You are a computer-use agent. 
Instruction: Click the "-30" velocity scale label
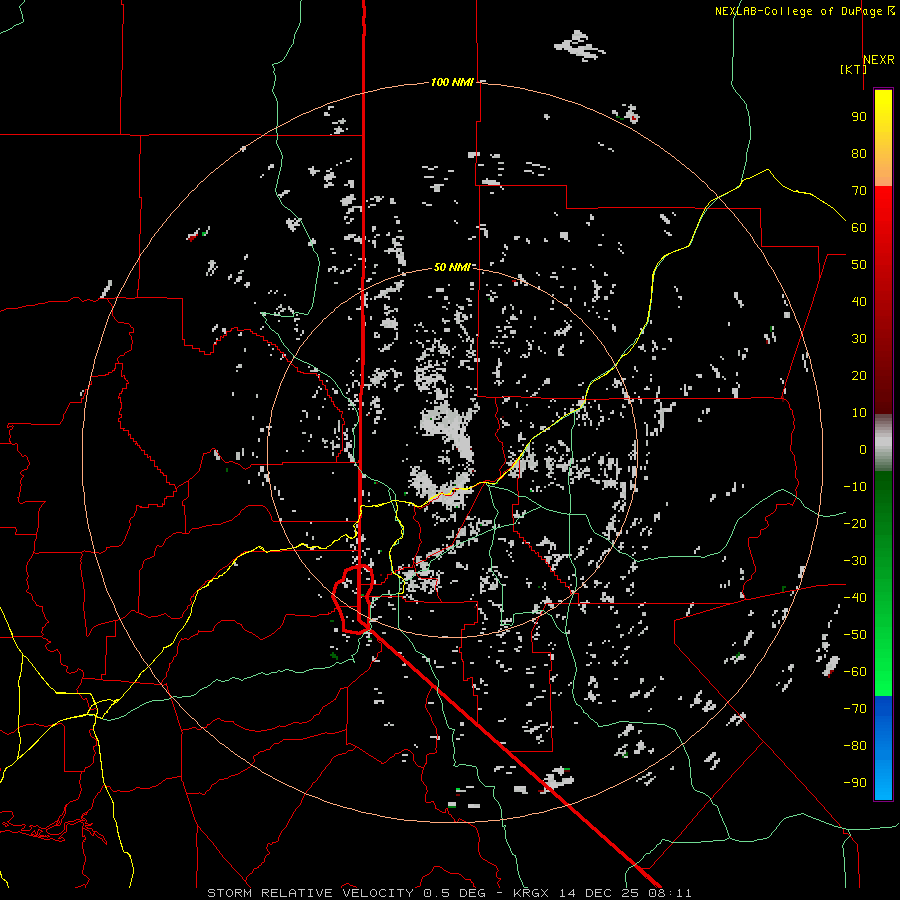point(855,561)
